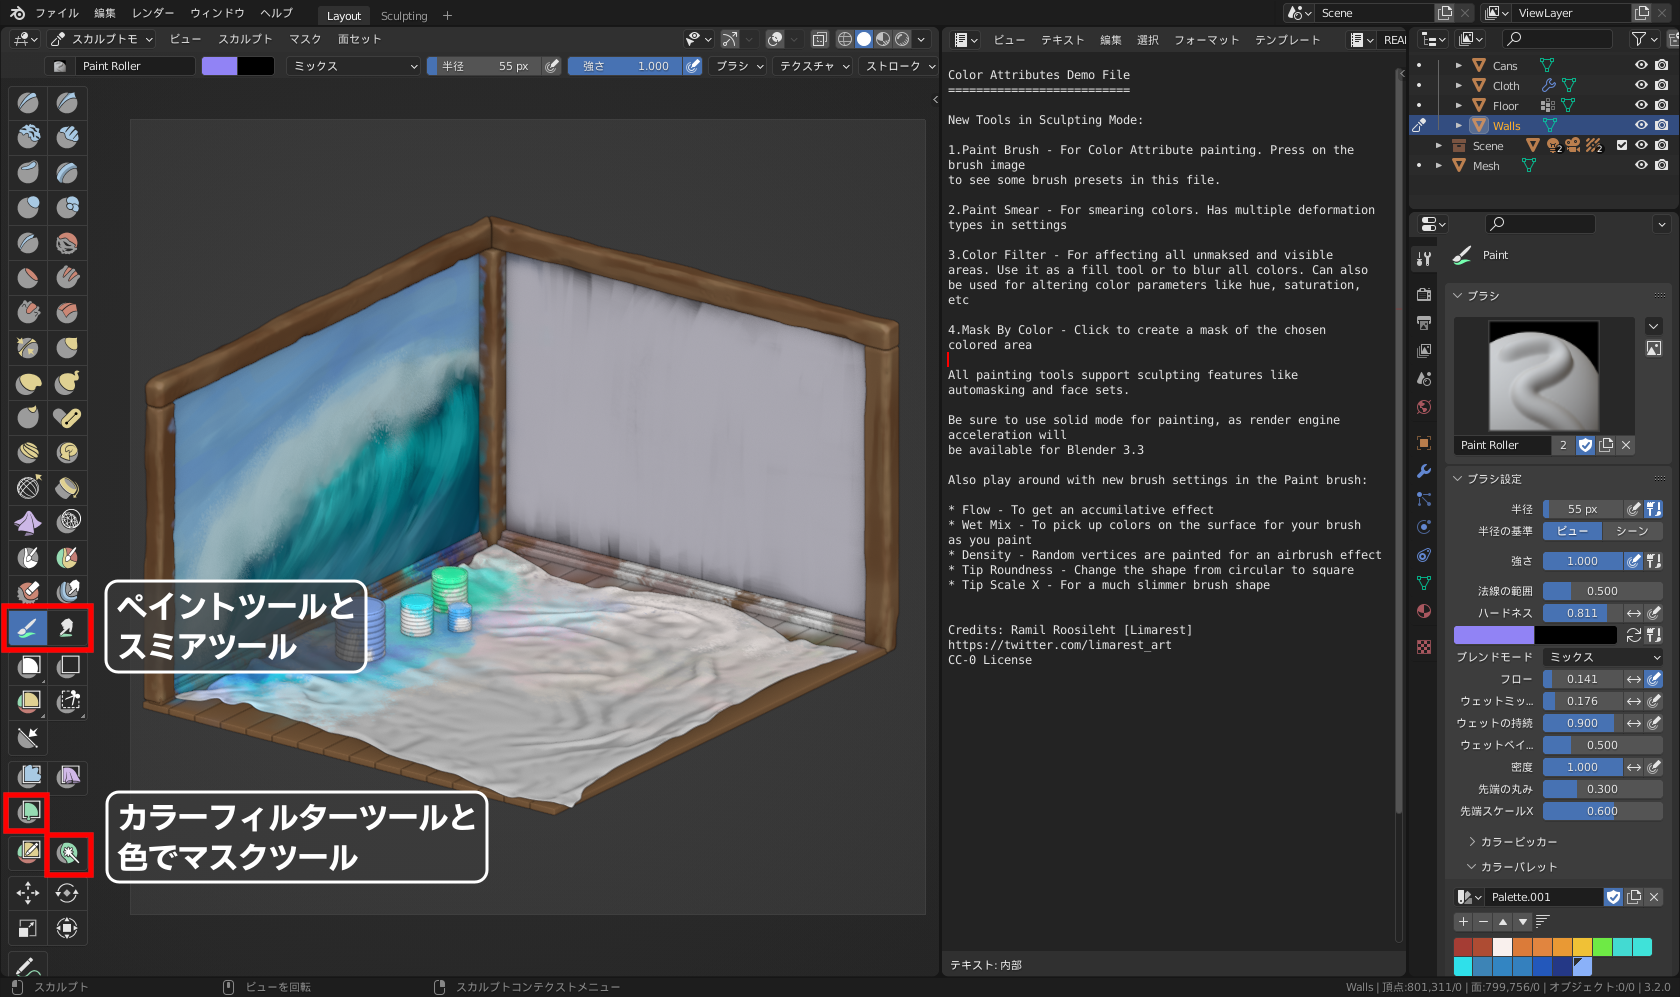Hide the Cans object in the viewport
This screenshot has height=997, width=1680.
click(x=1640, y=65)
